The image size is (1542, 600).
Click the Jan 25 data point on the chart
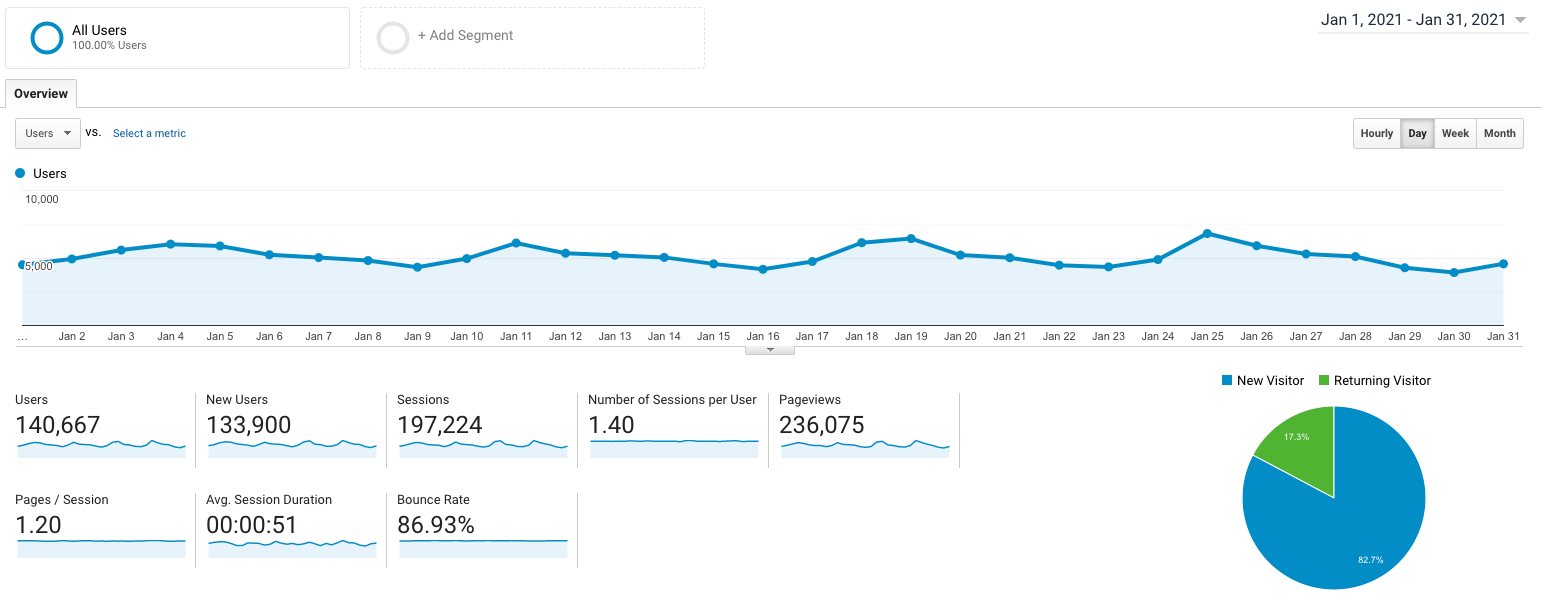(x=1207, y=232)
